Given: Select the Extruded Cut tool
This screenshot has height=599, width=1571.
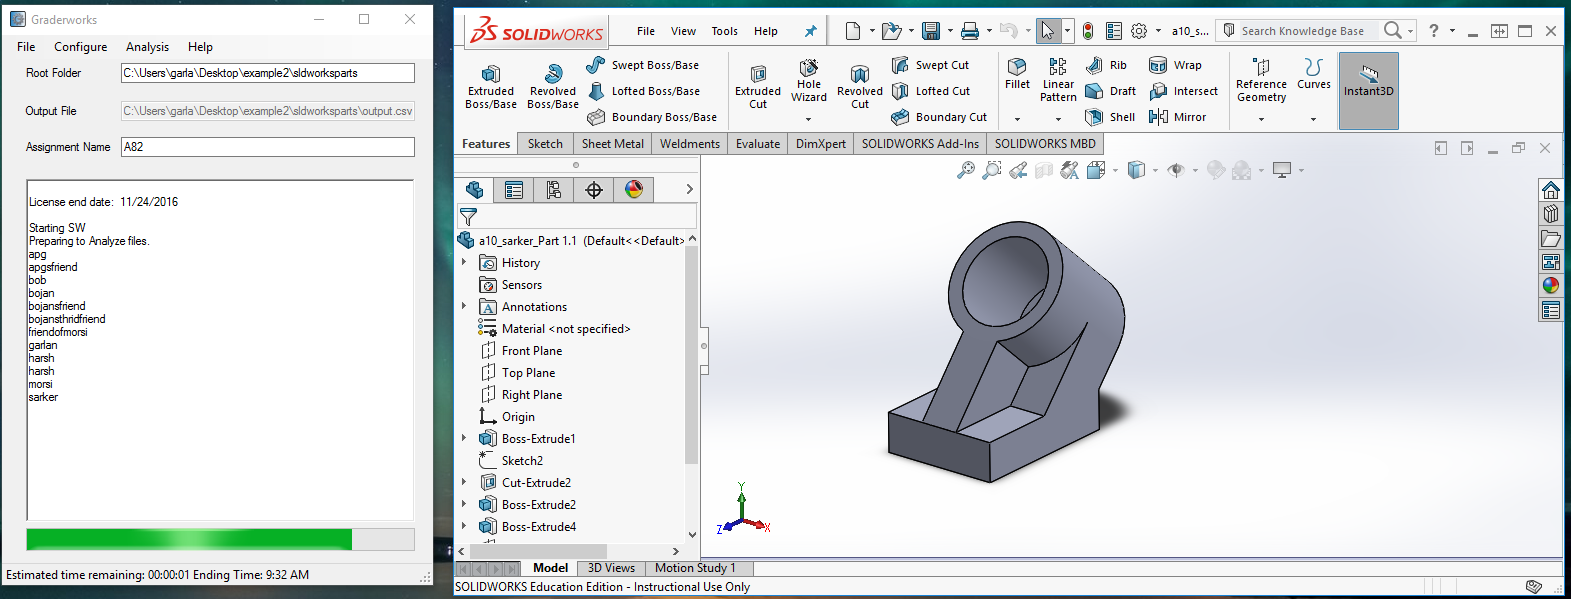Looking at the screenshot, I should pos(758,87).
